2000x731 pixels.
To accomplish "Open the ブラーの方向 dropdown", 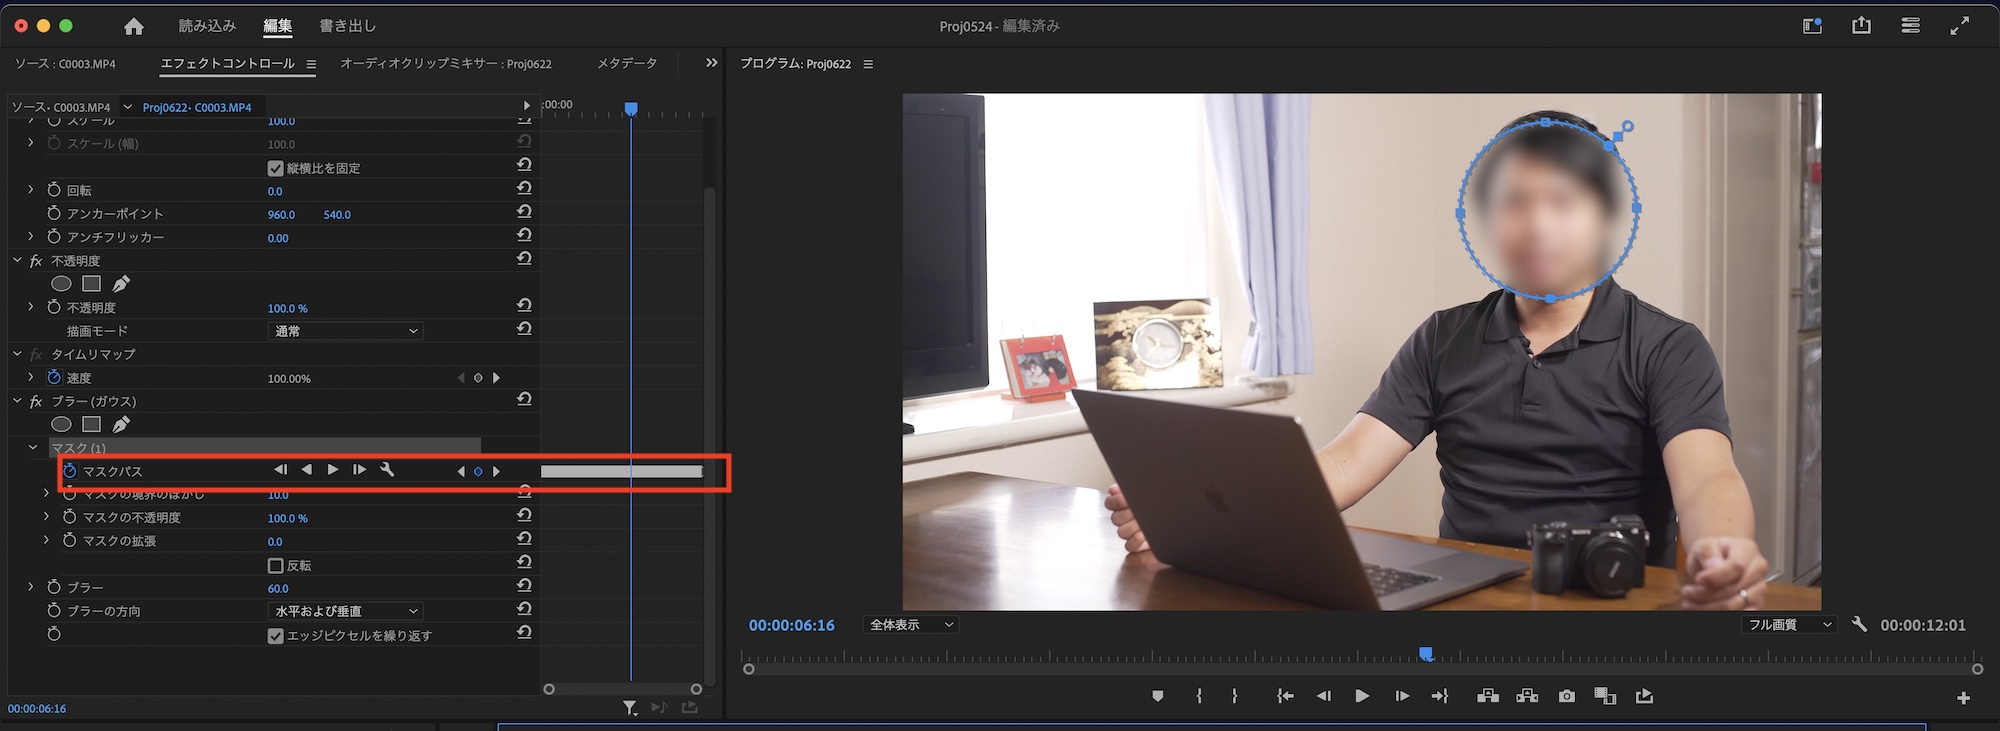I will [346, 611].
